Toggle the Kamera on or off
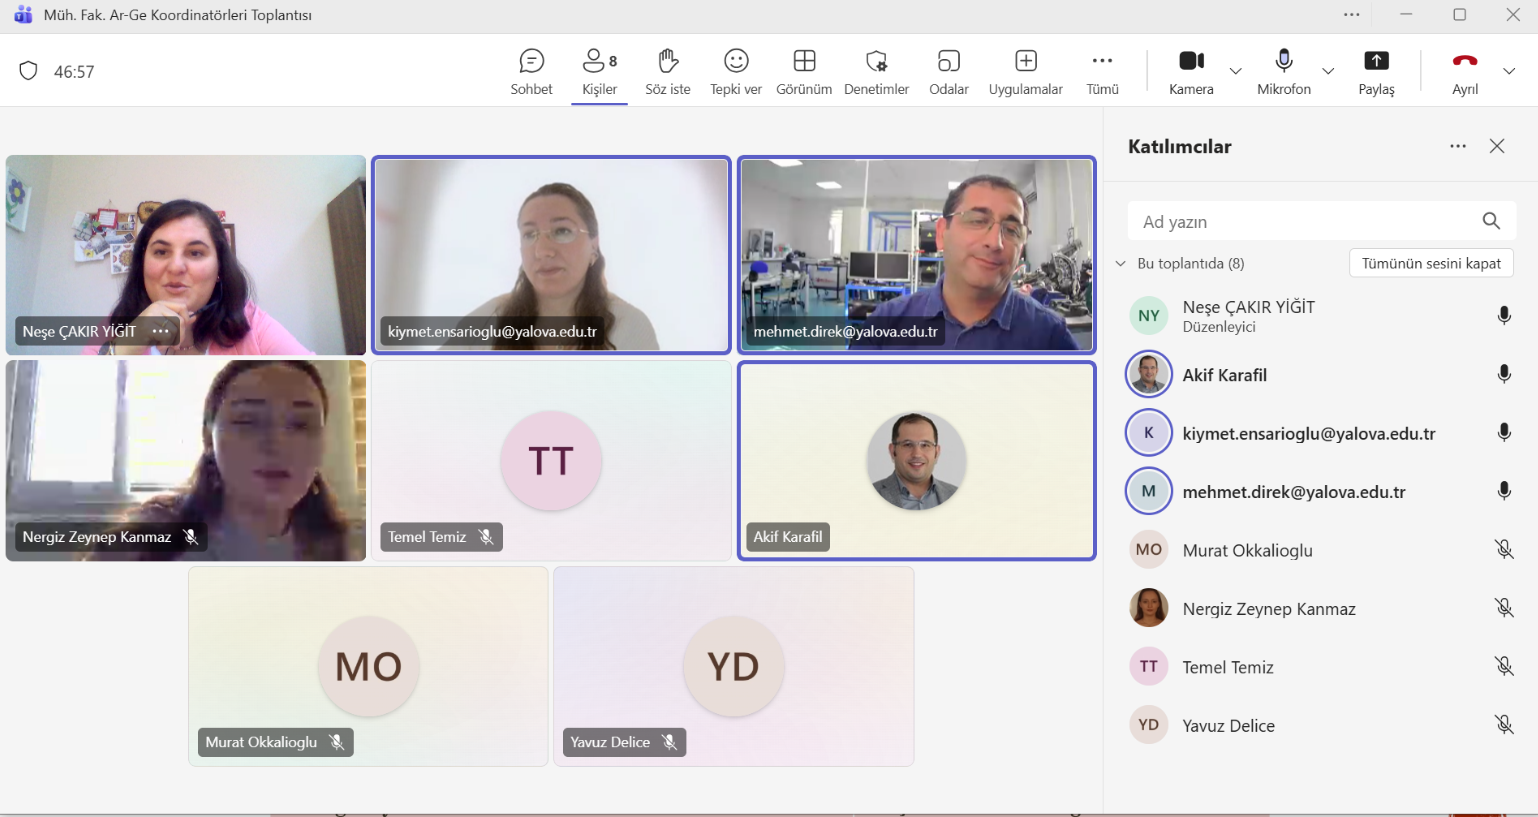 point(1191,72)
